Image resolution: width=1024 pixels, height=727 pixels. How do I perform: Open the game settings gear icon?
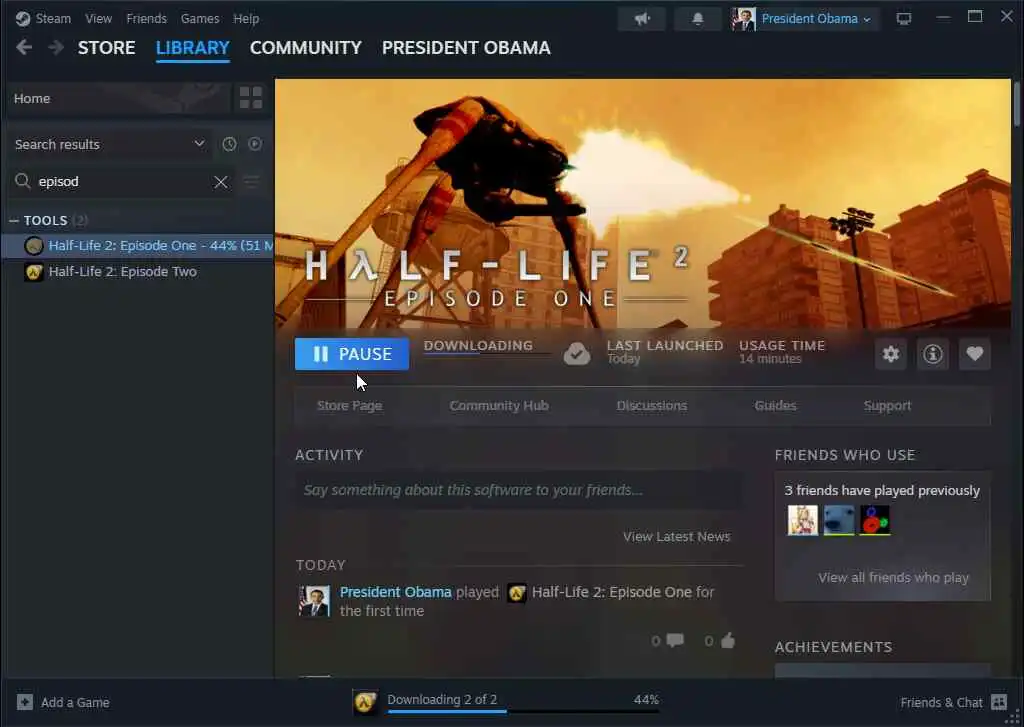click(x=891, y=354)
